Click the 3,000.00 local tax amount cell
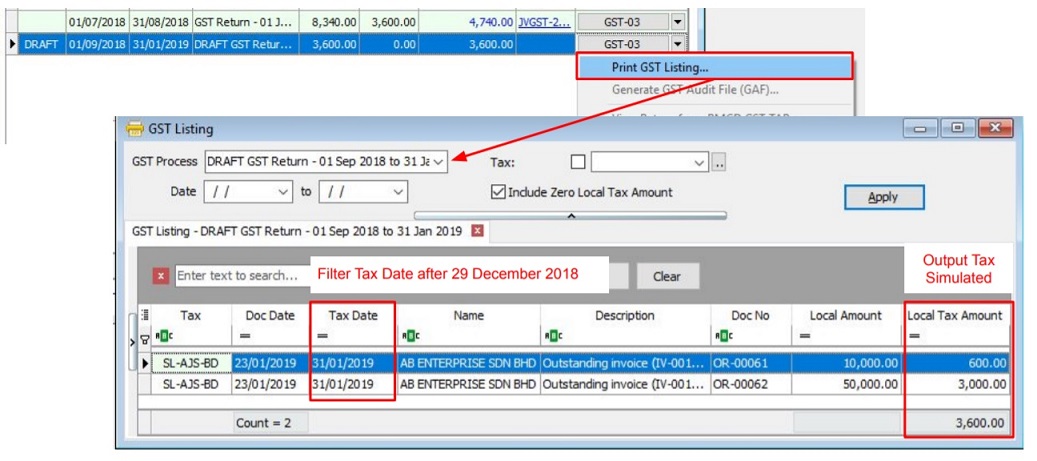The height and width of the screenshot is (461, 1037). coord(955,384)
